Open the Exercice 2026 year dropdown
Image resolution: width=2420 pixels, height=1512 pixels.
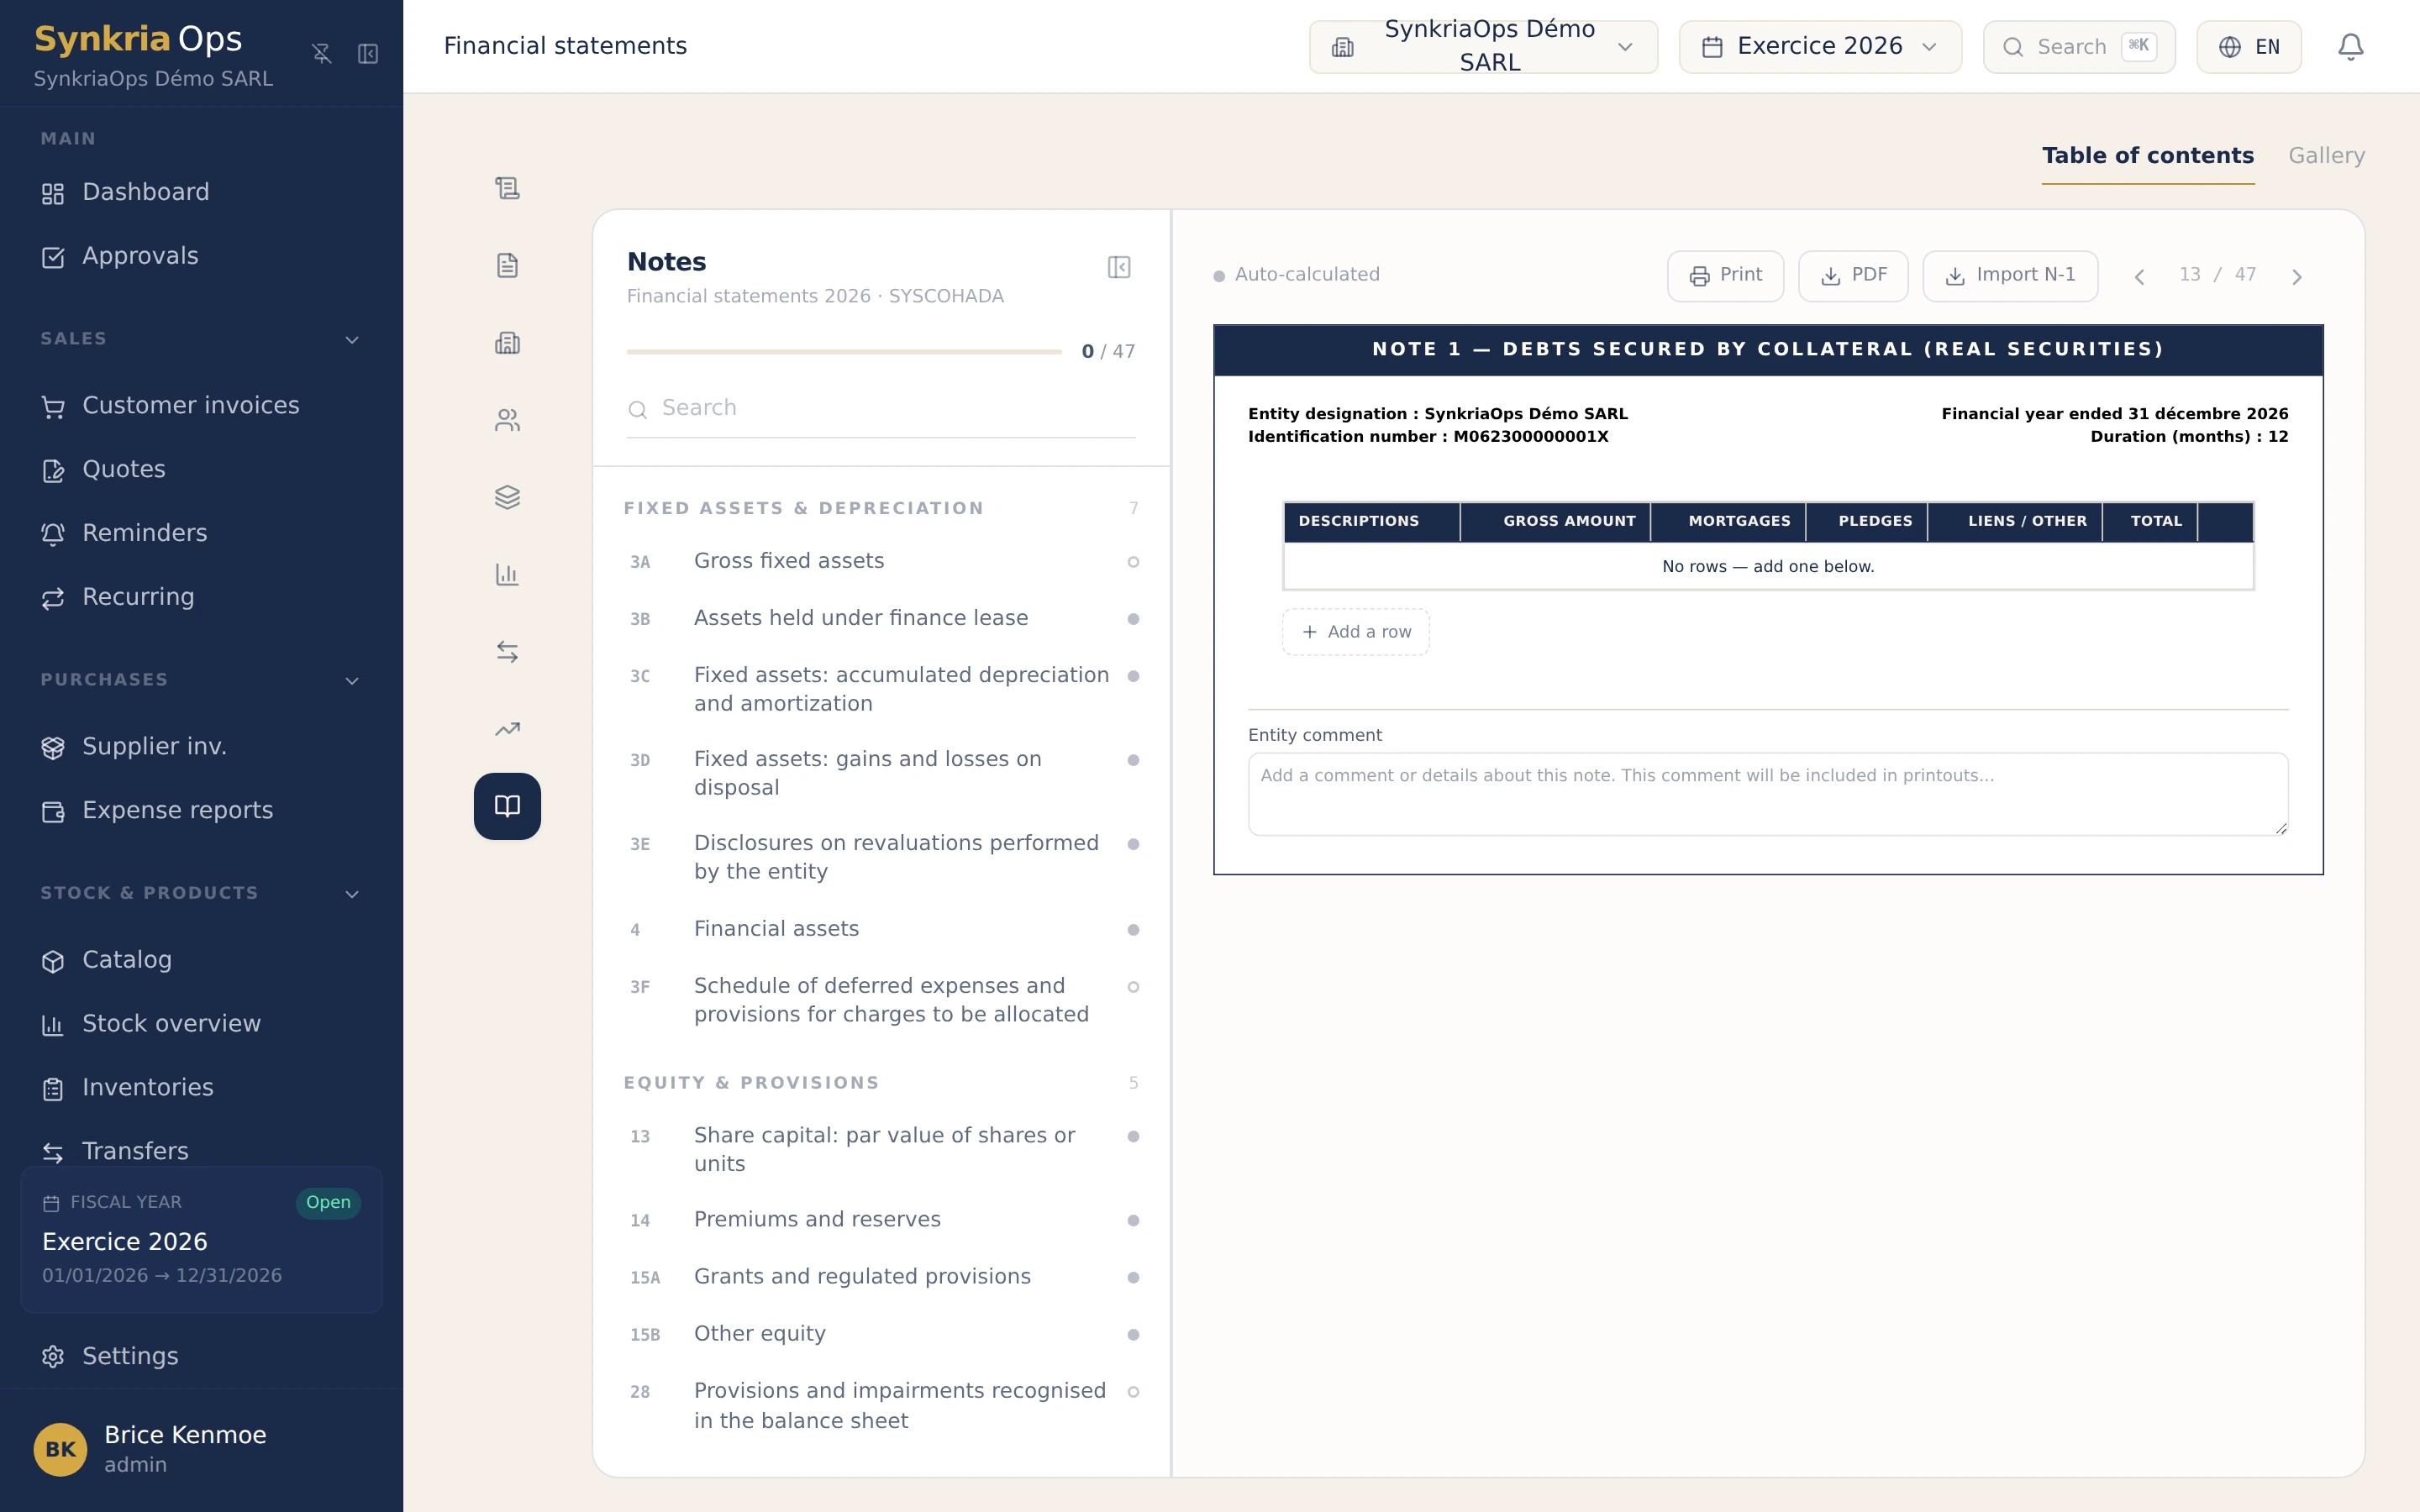[x=1820, y=47]
